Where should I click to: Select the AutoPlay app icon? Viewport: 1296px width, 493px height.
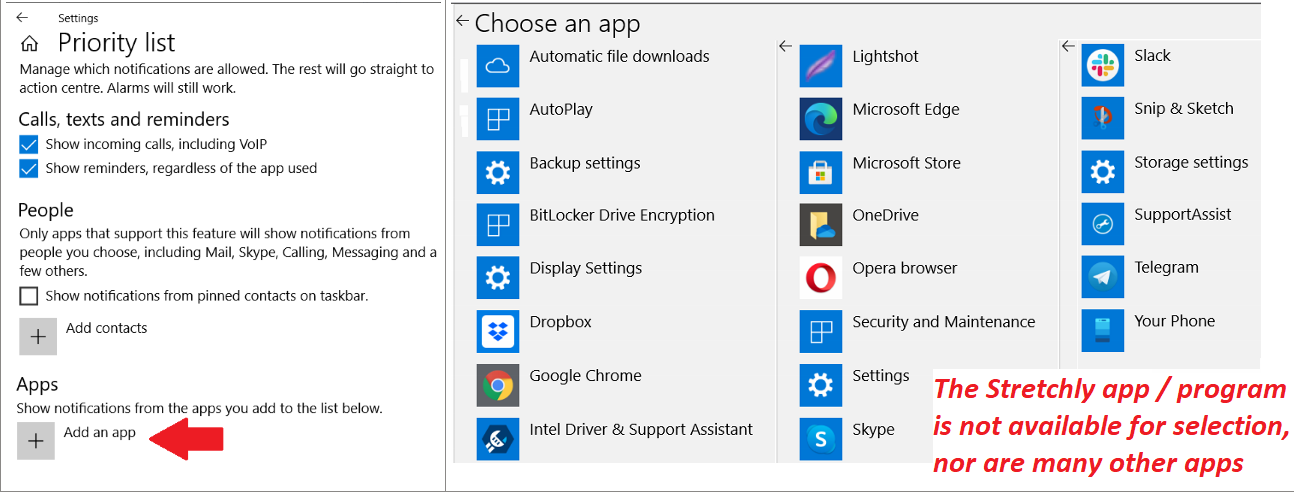(x=498, y=118)
